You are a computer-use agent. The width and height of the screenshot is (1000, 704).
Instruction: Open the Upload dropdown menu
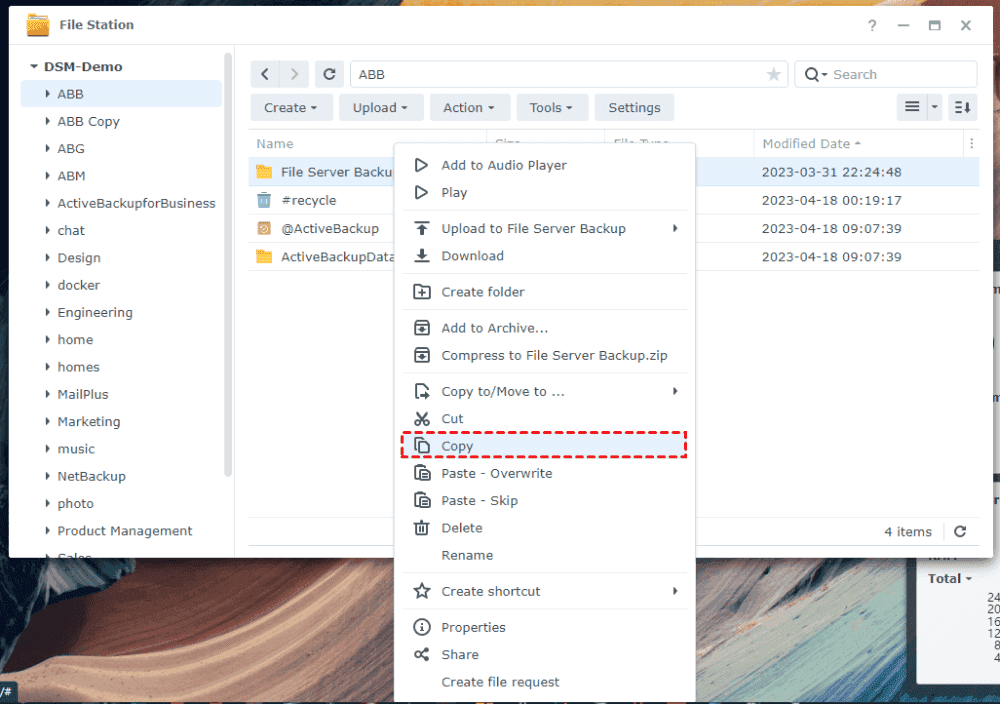(380, 108)
